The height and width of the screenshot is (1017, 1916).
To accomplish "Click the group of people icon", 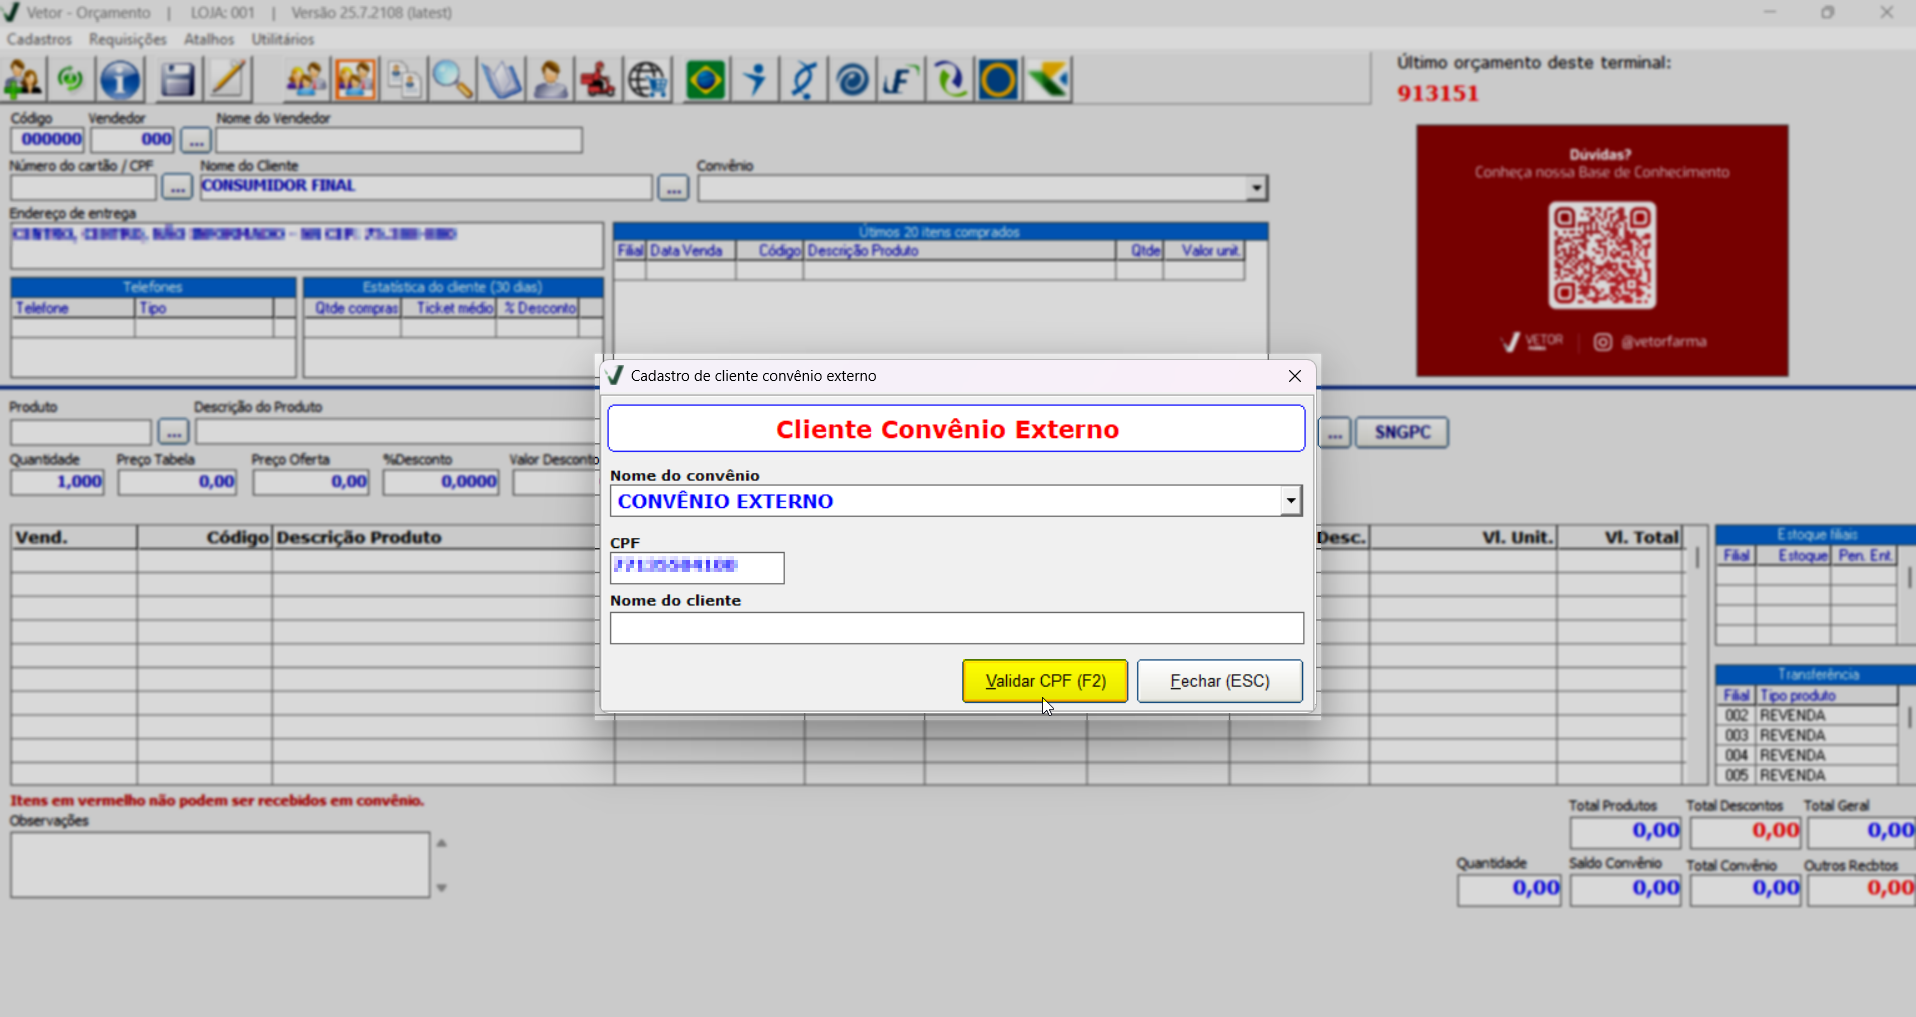I will [306, 80].
